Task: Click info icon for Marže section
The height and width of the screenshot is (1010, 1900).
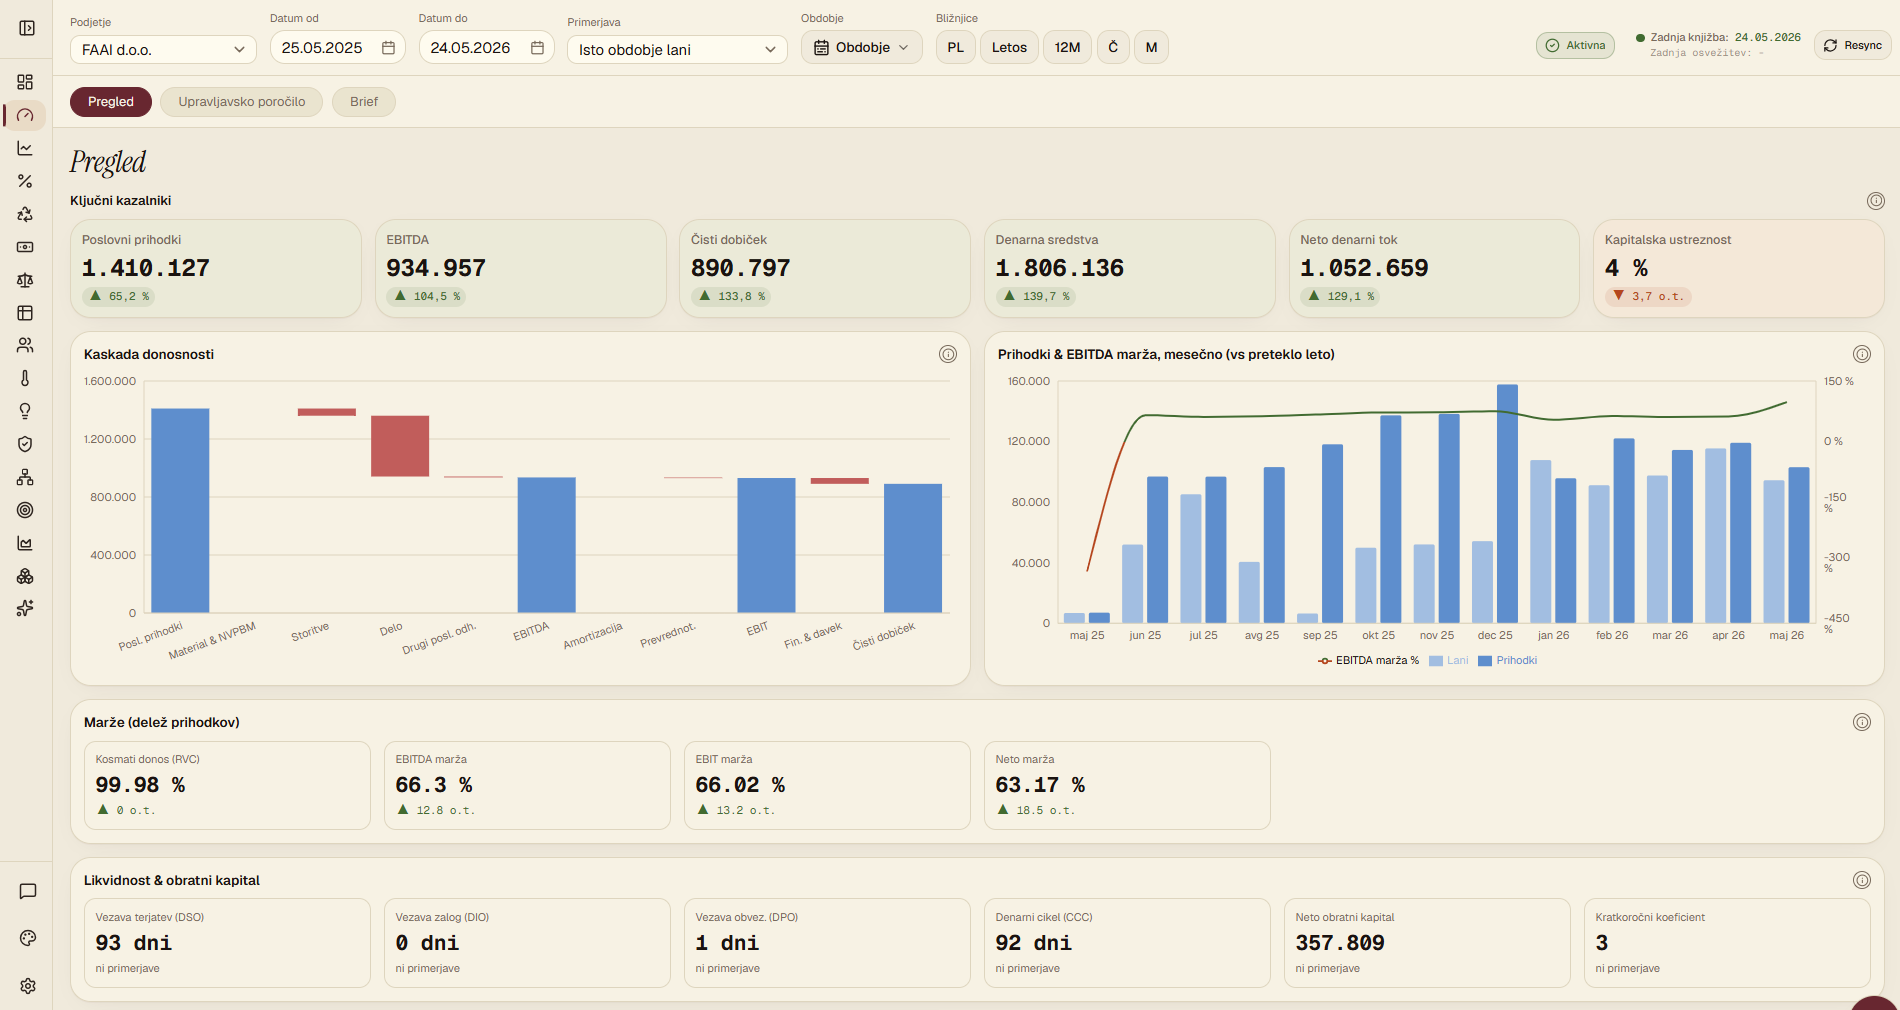Action: click(1862, 722)
